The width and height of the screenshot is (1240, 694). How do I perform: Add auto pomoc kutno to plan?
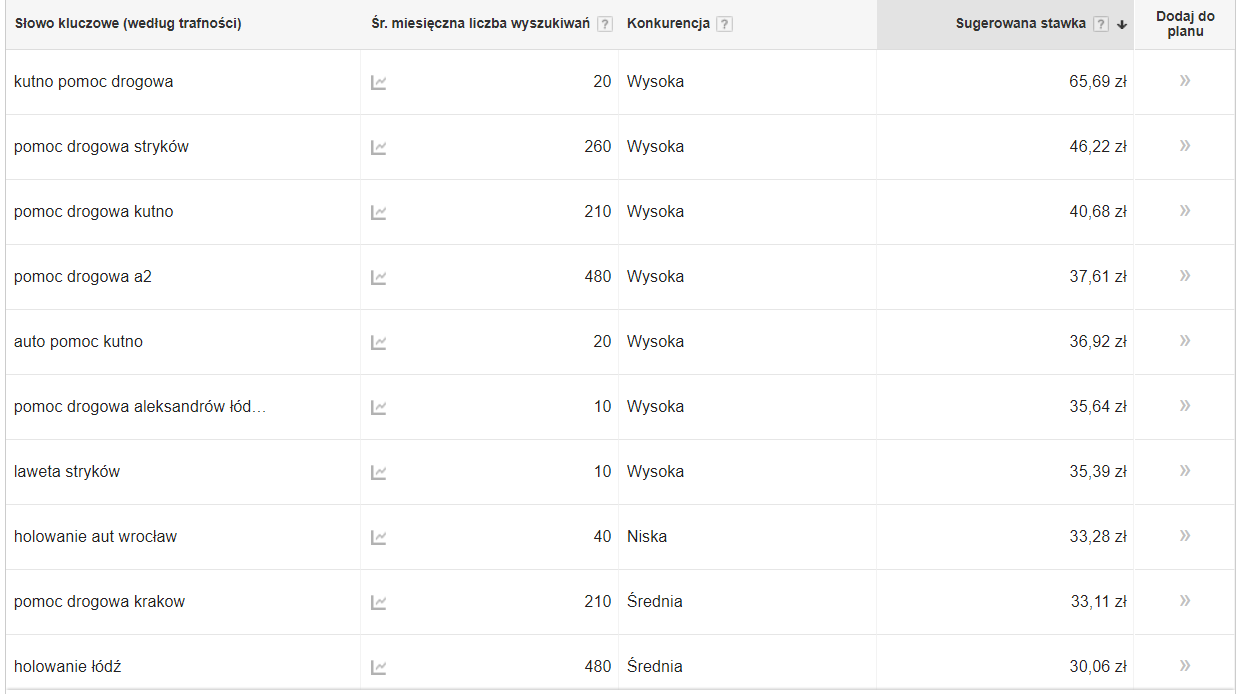pos(1185,341)
